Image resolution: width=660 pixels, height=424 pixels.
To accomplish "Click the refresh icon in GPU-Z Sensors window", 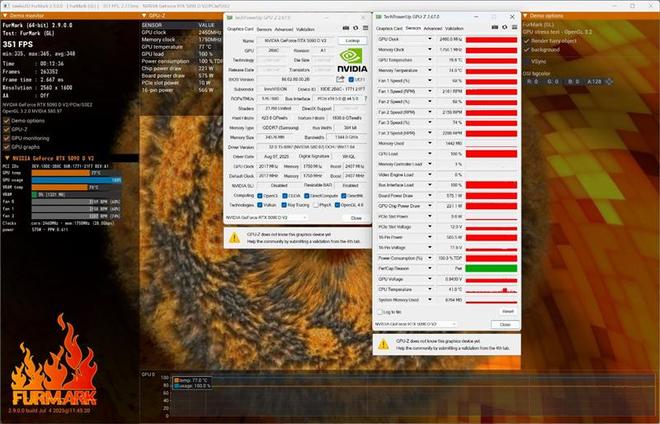I will [x=505, y=27].
